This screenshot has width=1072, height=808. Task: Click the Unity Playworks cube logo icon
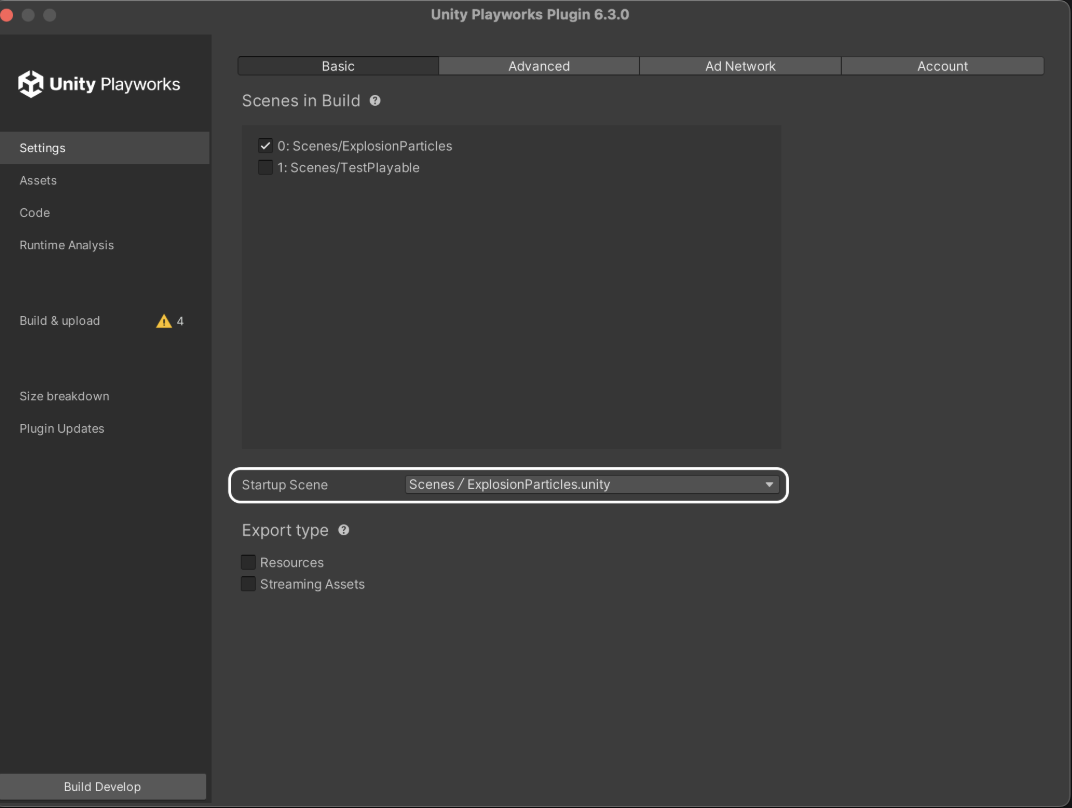(x=30, y=84)
